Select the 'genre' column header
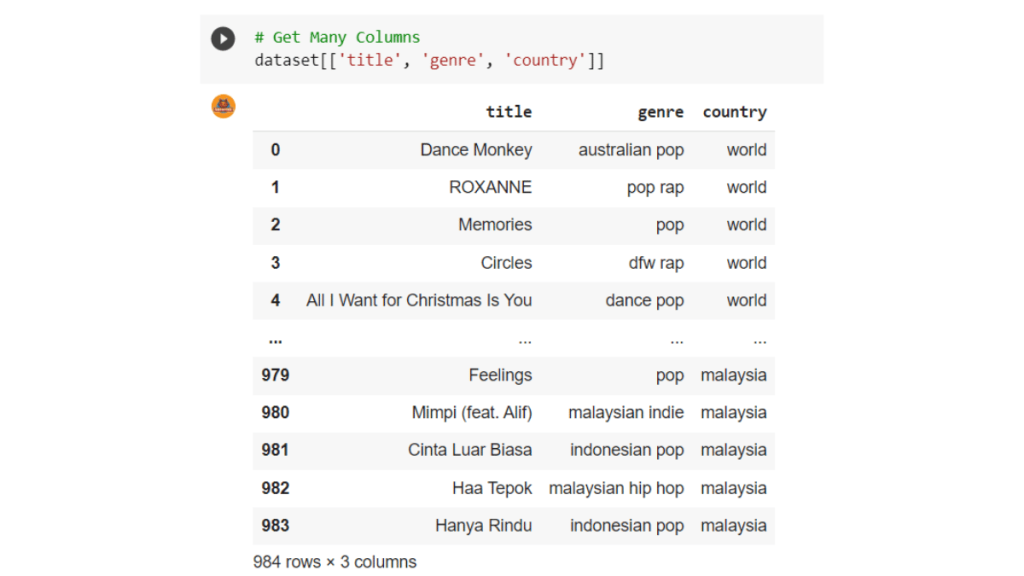The height and width of the screenshot is (576, 1024). coord(660,112)
